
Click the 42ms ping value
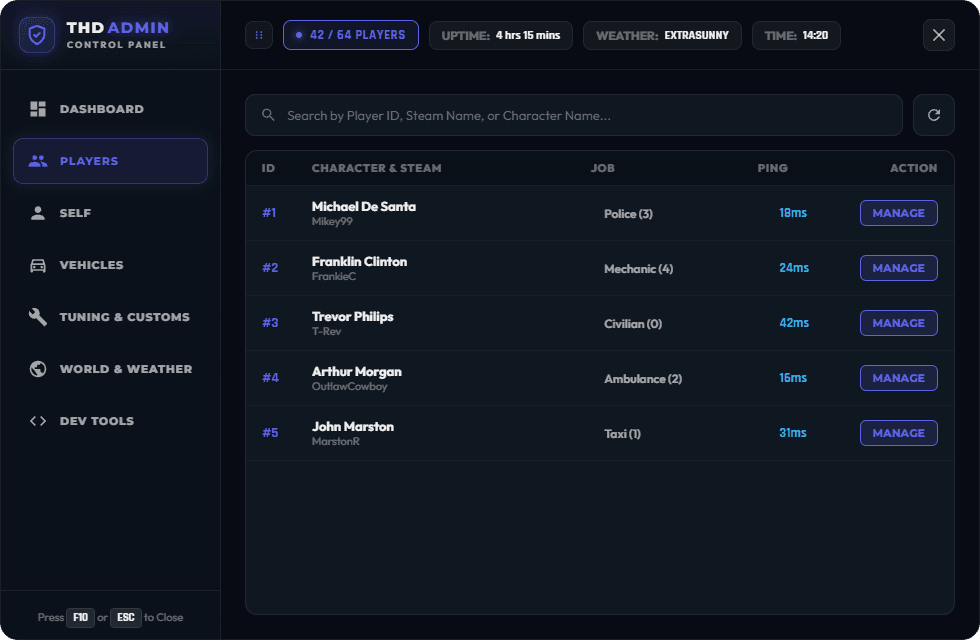coord(794,322)
